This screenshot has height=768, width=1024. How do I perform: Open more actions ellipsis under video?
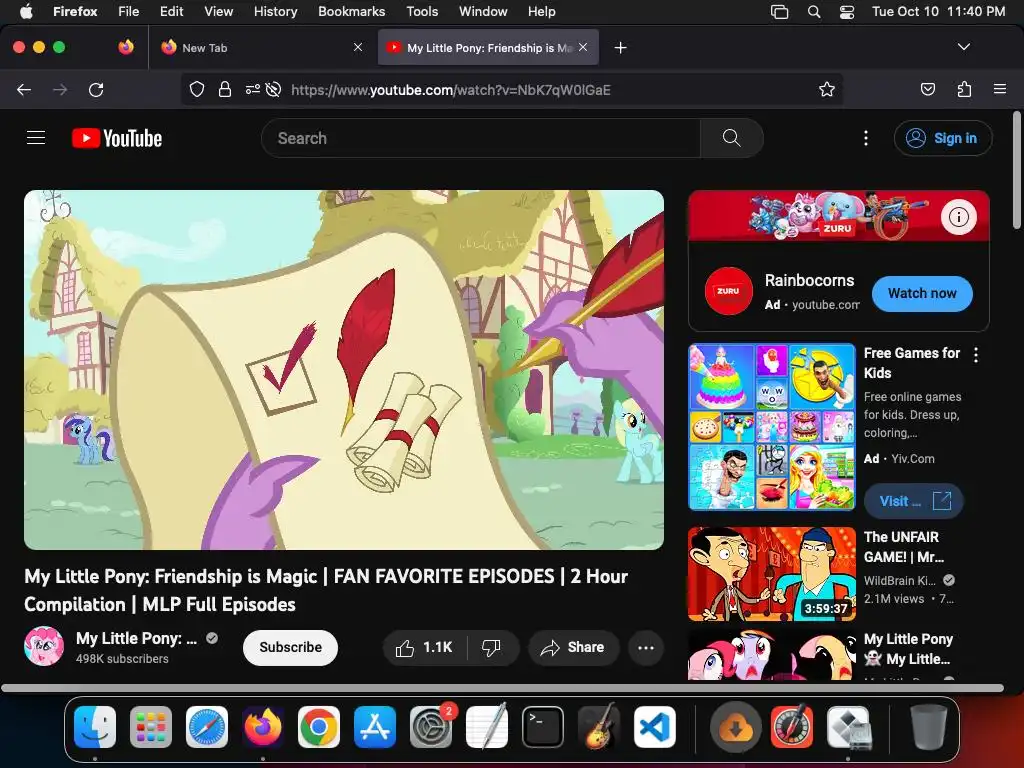(646, 648)
